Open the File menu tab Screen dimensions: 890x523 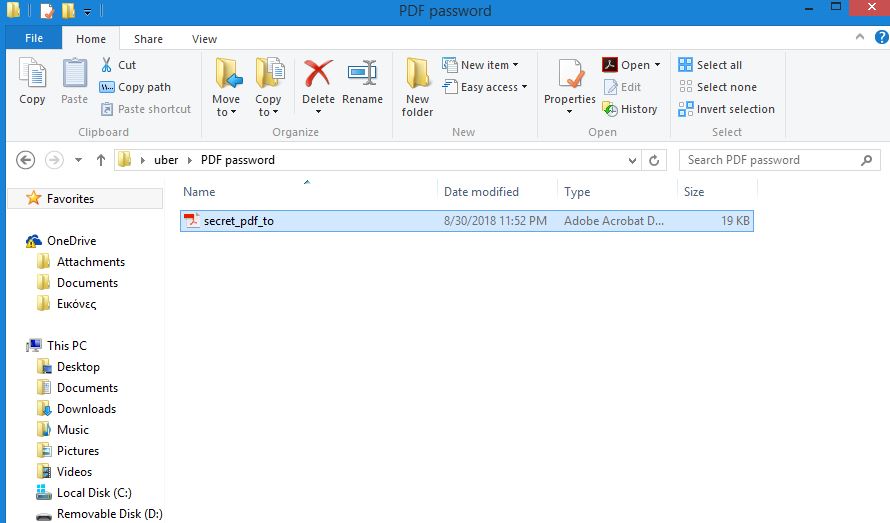click(34, 38)
